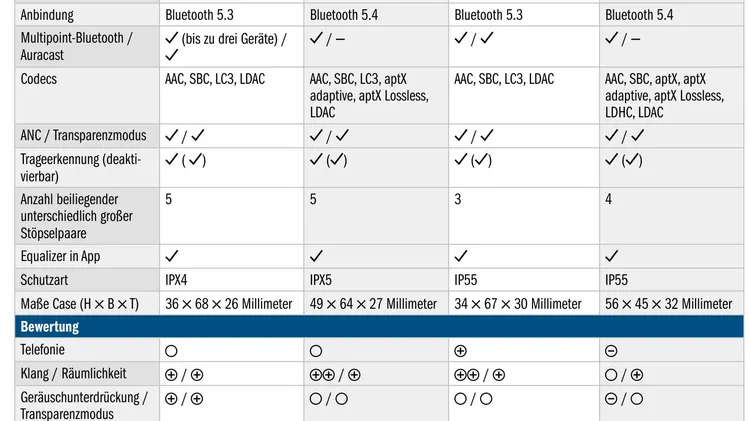The width and height of the screenshot is (750, 421).
Task: Click the empty circle in the Klang row
Action: click(611, 374)
